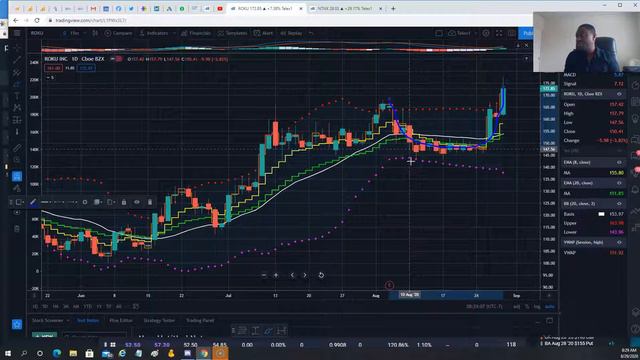Image resolution: width=640 pixels, height=360 pixels.
Task: Zoom out the chart with minus button
Action: tap(264, 275)
